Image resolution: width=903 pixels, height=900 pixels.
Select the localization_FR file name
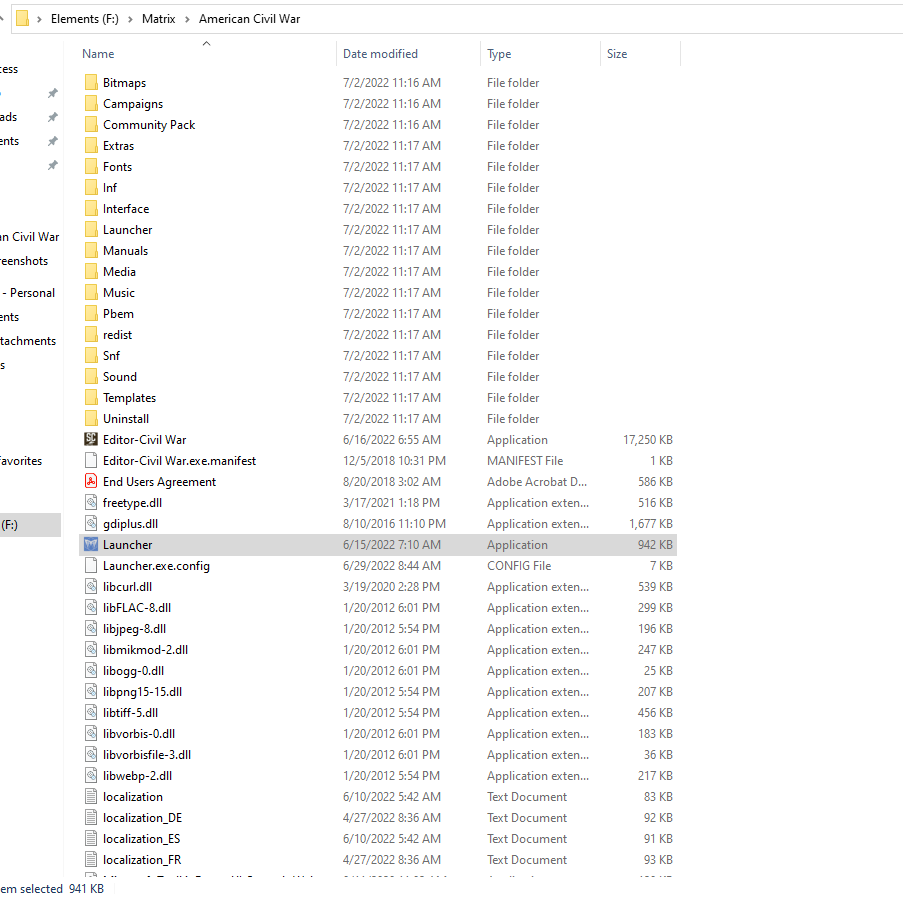(142, 860)
